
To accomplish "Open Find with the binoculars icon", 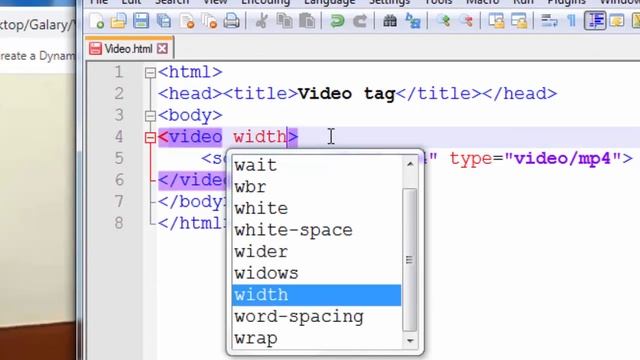I will tap(390, 20).
